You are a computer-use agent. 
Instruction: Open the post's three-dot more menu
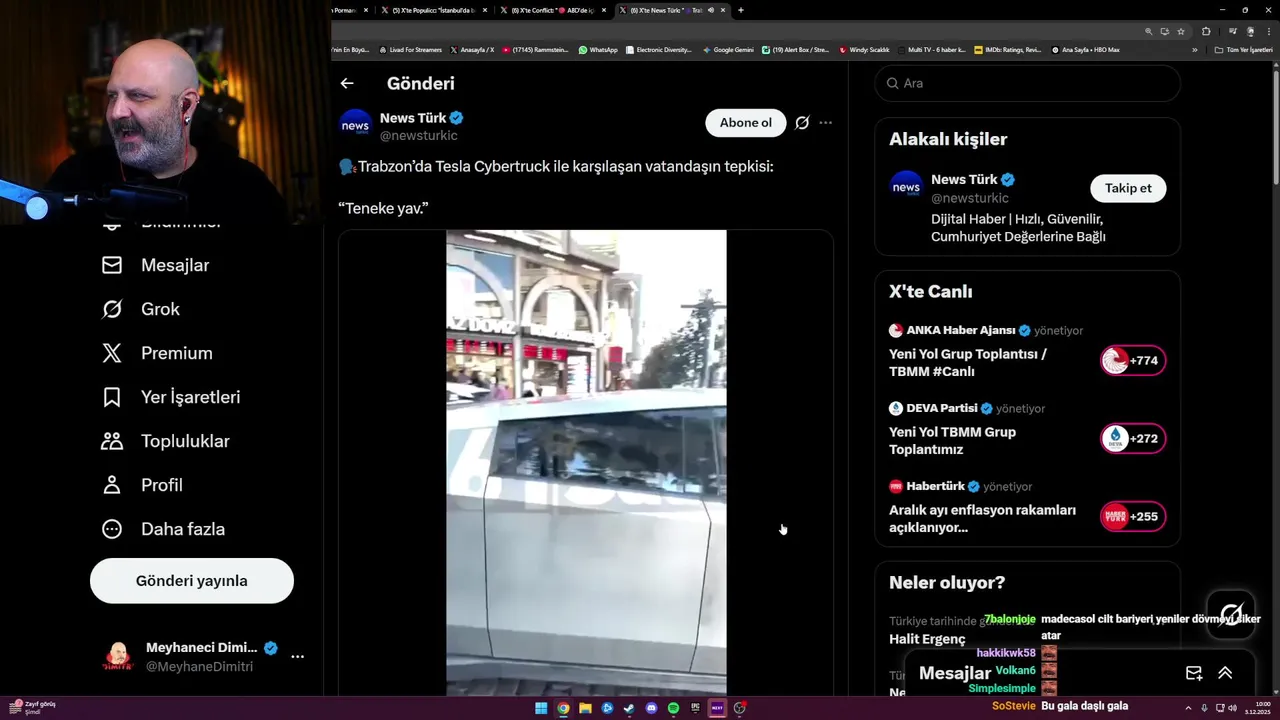click(825, 123)
